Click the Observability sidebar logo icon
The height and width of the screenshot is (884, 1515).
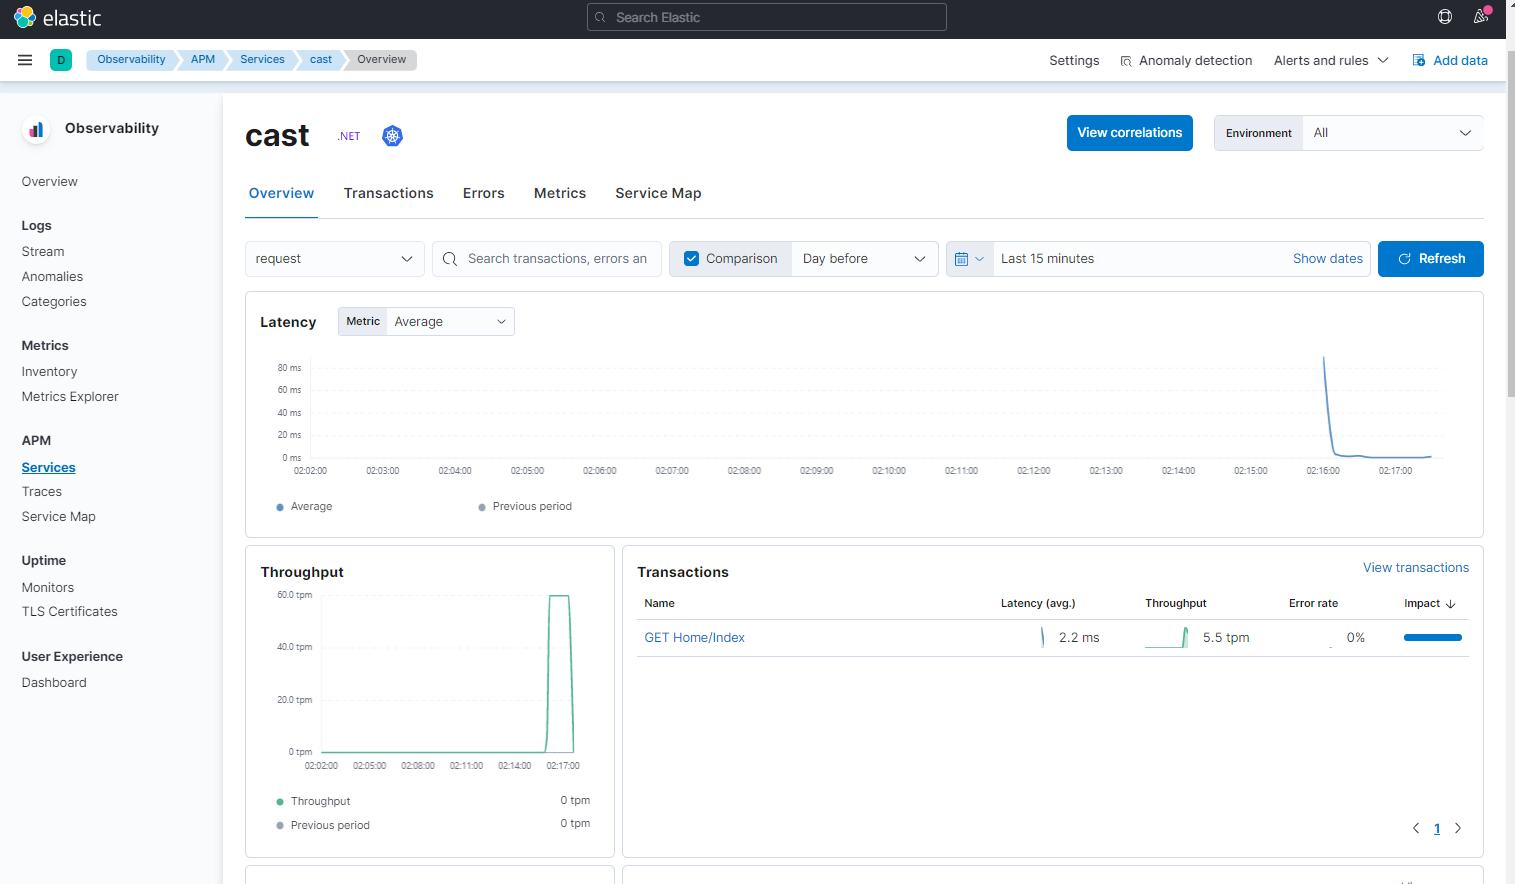click(x=36, y=129)
